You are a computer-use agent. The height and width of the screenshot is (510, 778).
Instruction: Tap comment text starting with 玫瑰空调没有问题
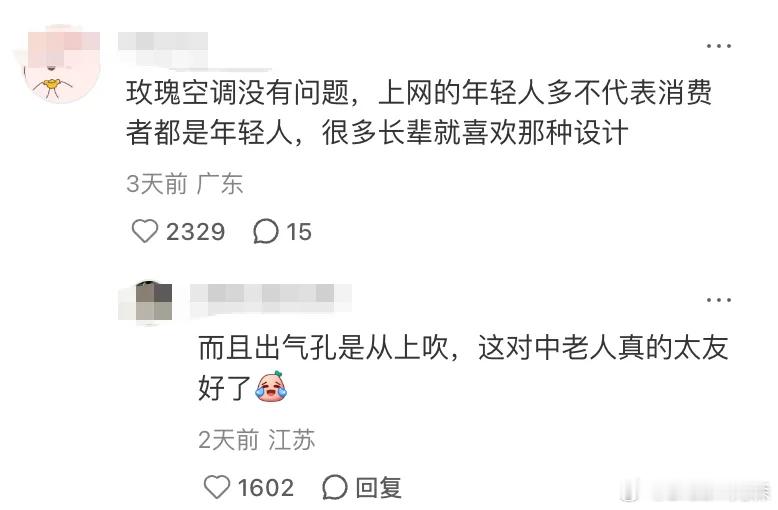click(x=419, y=113)
